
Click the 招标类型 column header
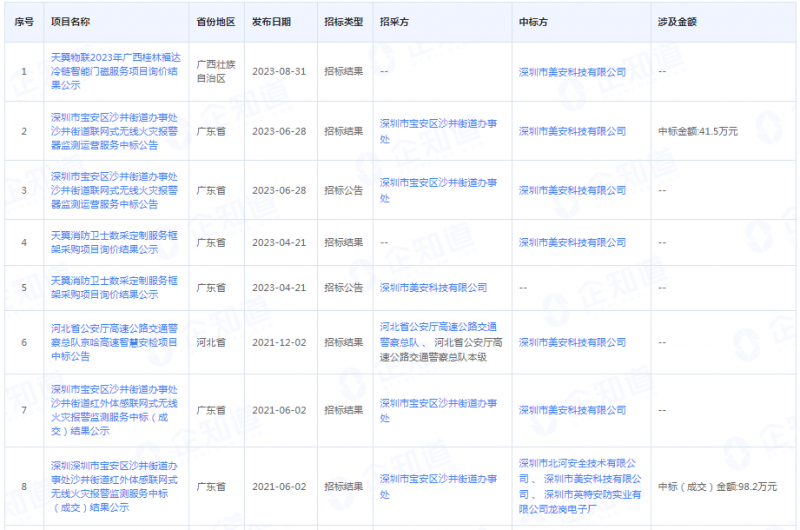(343, 21)
